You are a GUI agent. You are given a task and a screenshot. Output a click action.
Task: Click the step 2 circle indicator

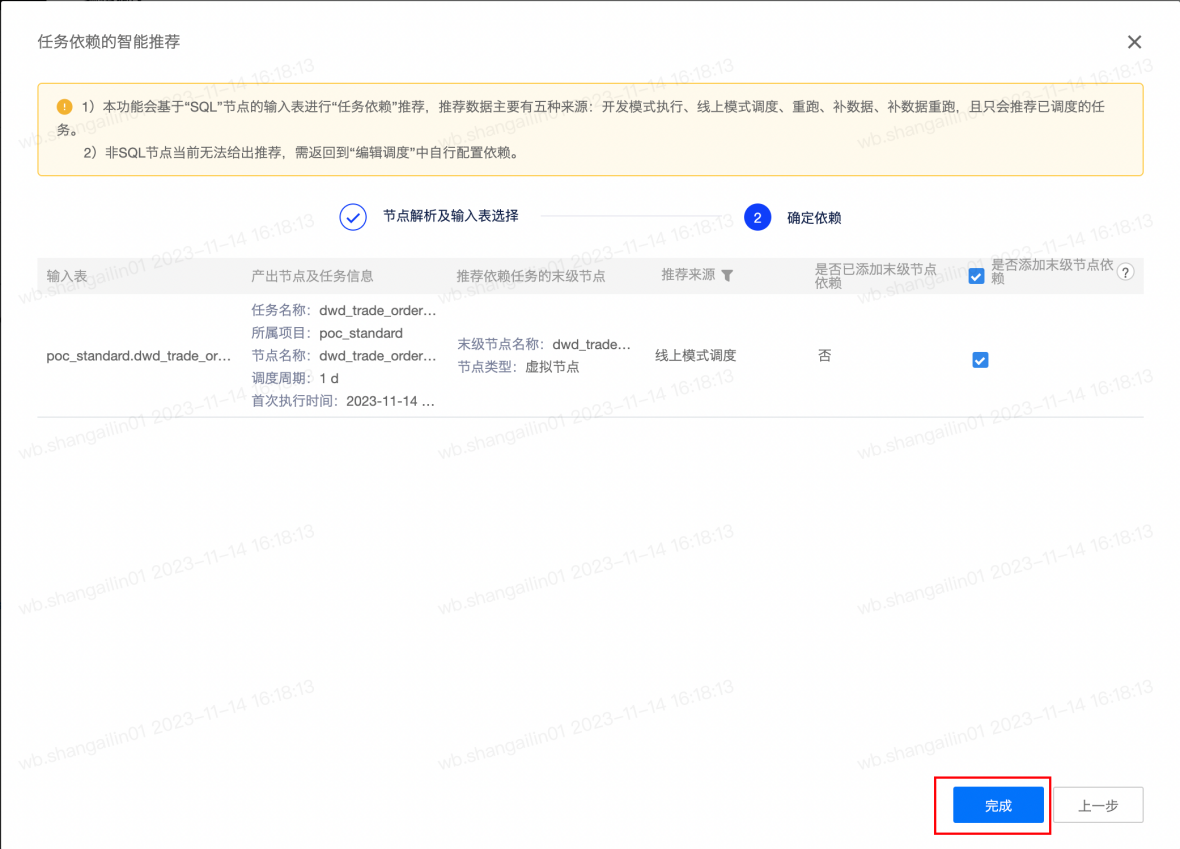[757, 217]
